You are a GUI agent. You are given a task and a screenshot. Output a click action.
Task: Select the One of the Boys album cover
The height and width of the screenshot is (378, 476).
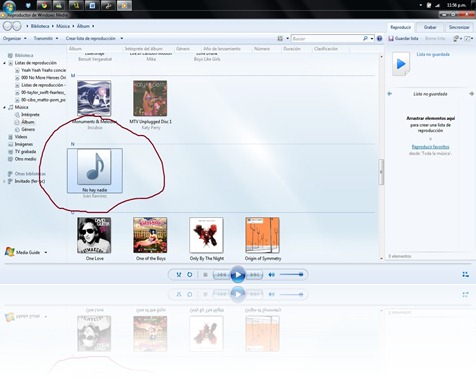150,235
